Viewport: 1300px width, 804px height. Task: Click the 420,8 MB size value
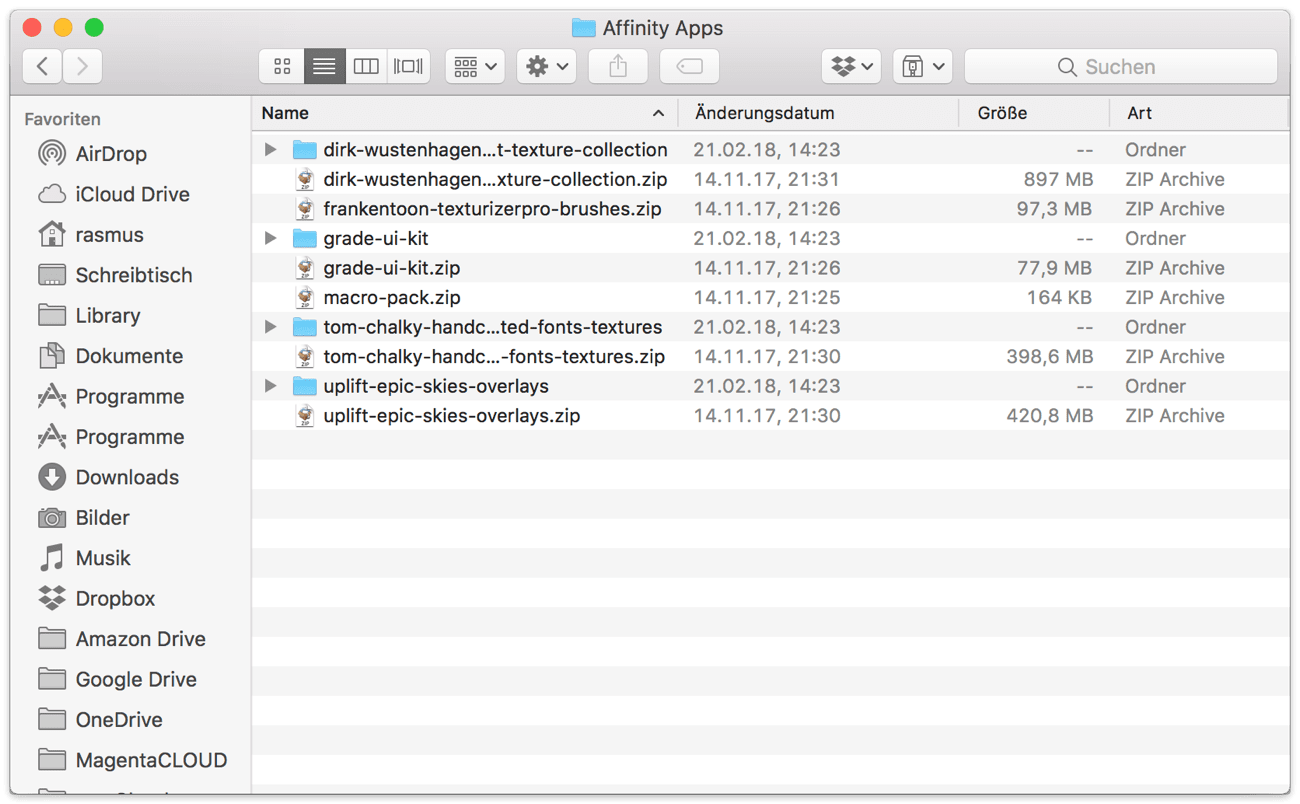(1050, 416)
